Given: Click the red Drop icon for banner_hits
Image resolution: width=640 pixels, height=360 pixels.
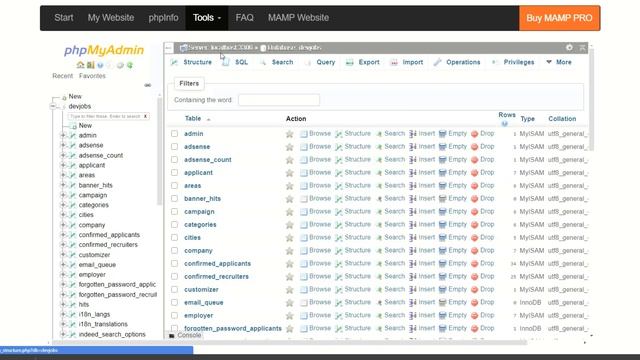Looking at the screenshot, I should click(x=474, y=199).
